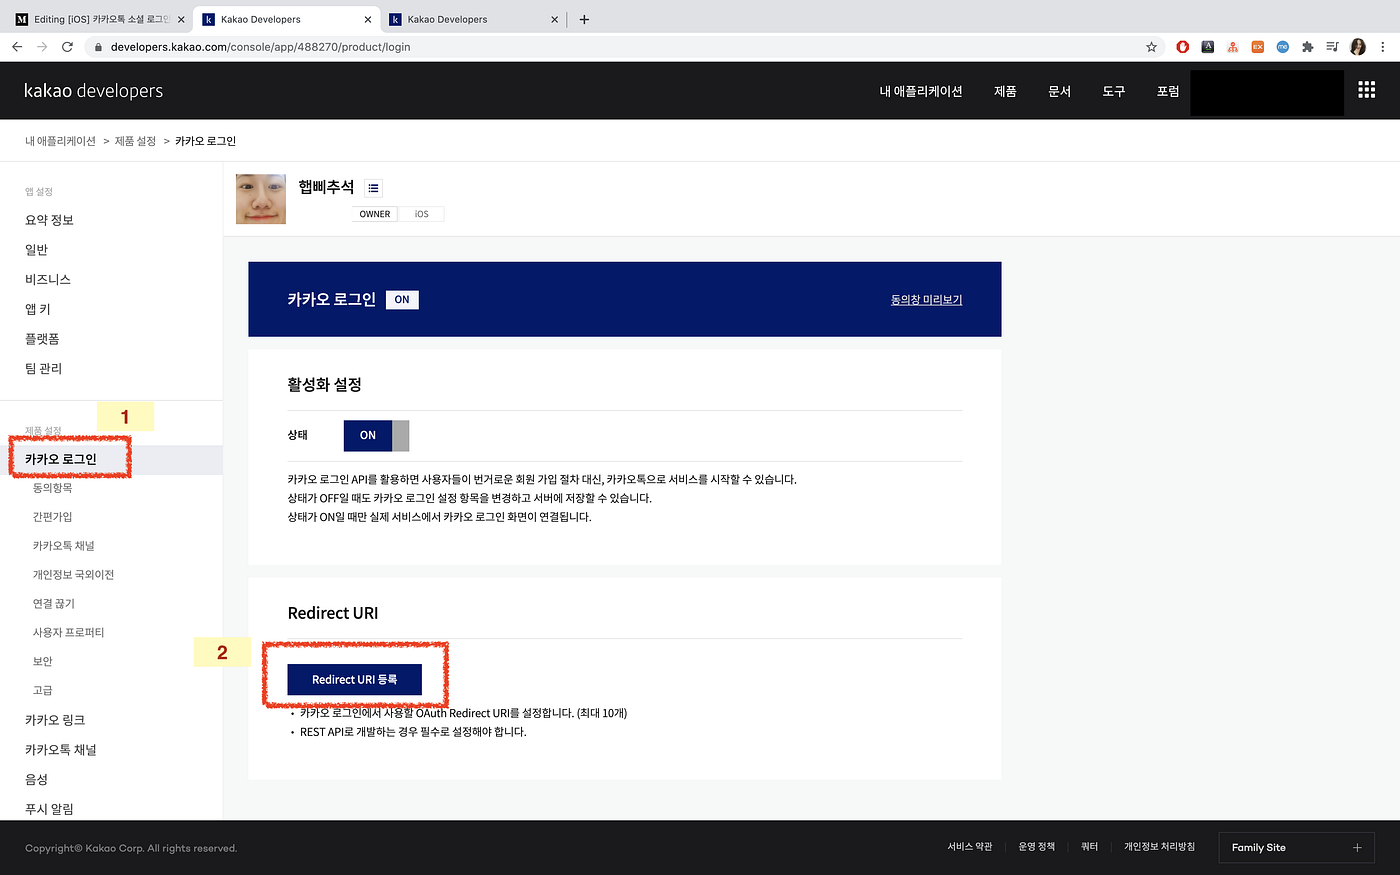This screenshot has height=875, width=1400.
Task: Click the browser address bar URL
Action: click(261, 47)
